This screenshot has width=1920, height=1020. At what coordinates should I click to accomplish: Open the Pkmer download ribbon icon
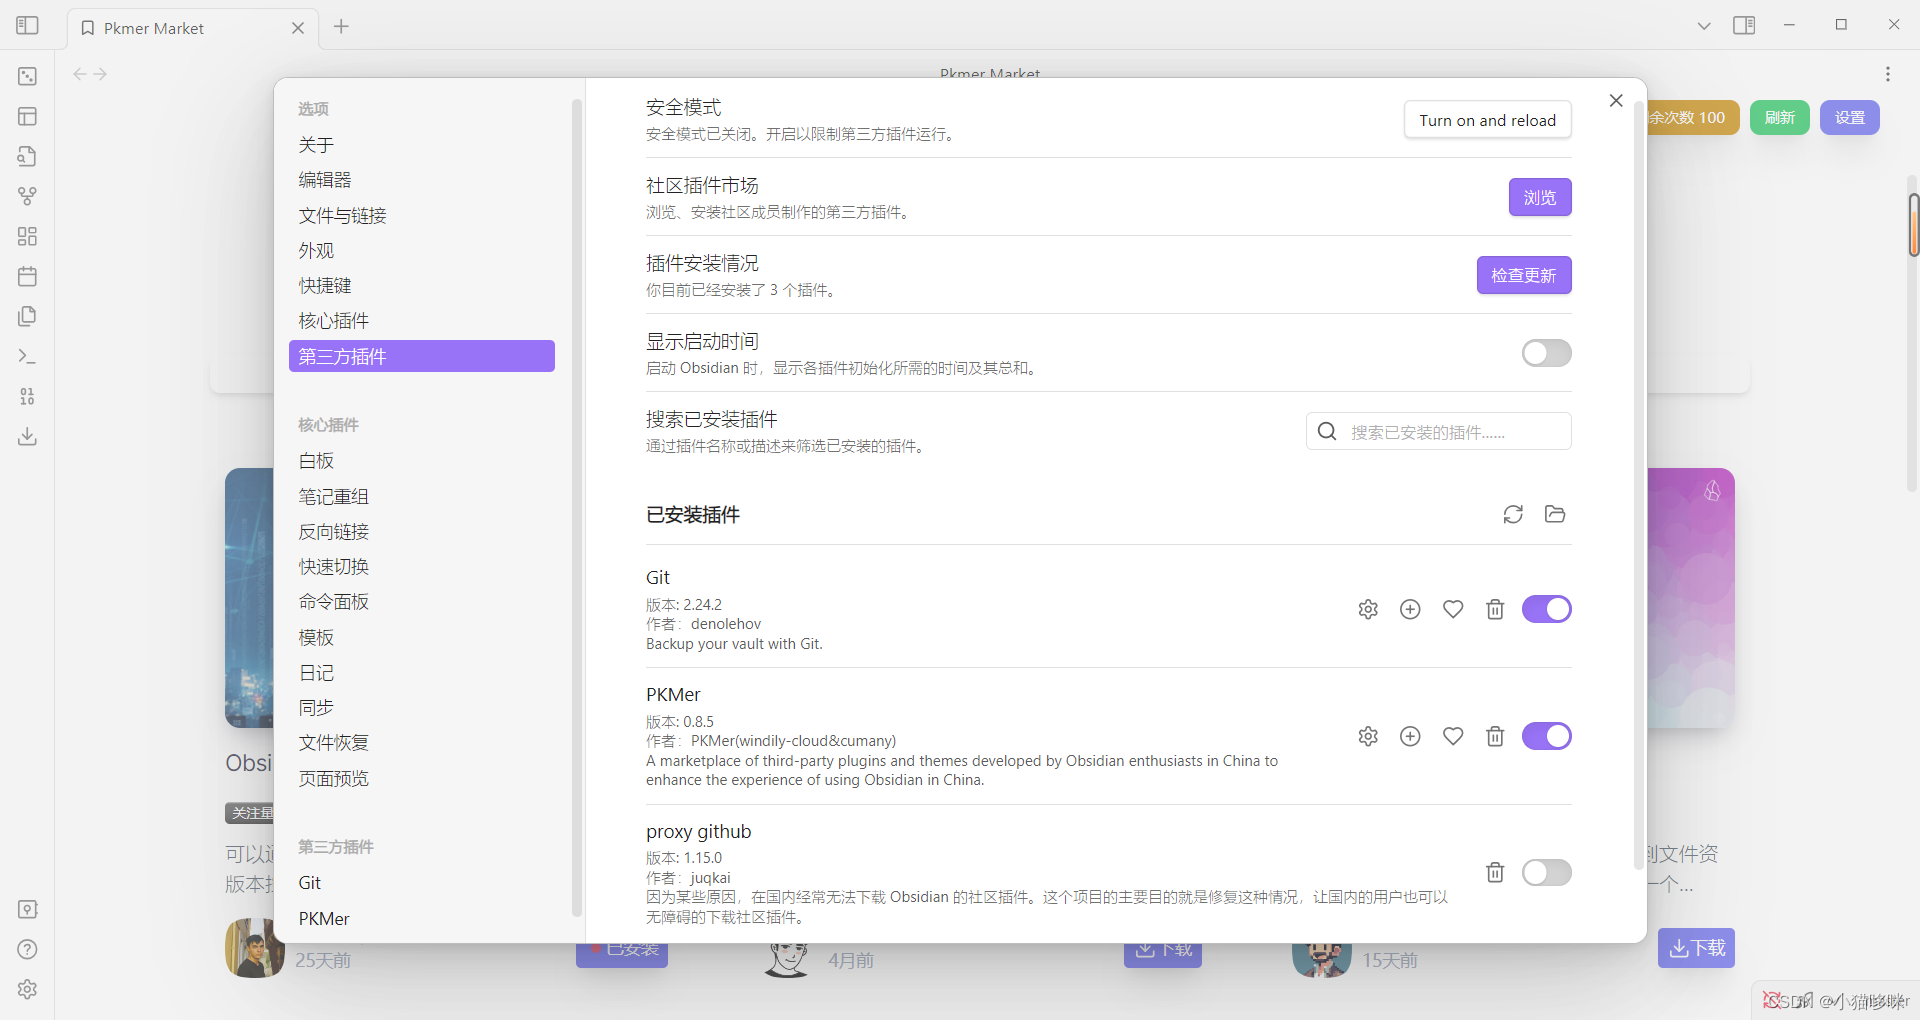point(27,436)
